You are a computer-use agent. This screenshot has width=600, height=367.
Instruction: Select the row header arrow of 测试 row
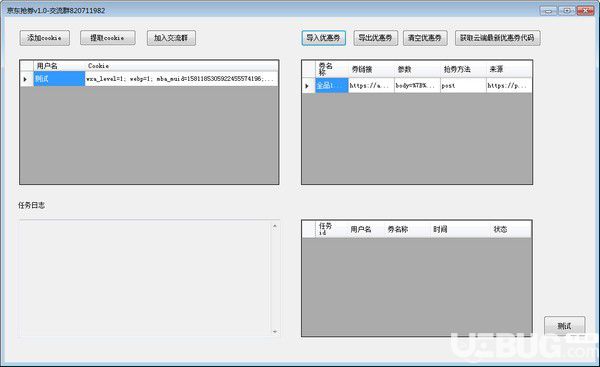point(27,79)
